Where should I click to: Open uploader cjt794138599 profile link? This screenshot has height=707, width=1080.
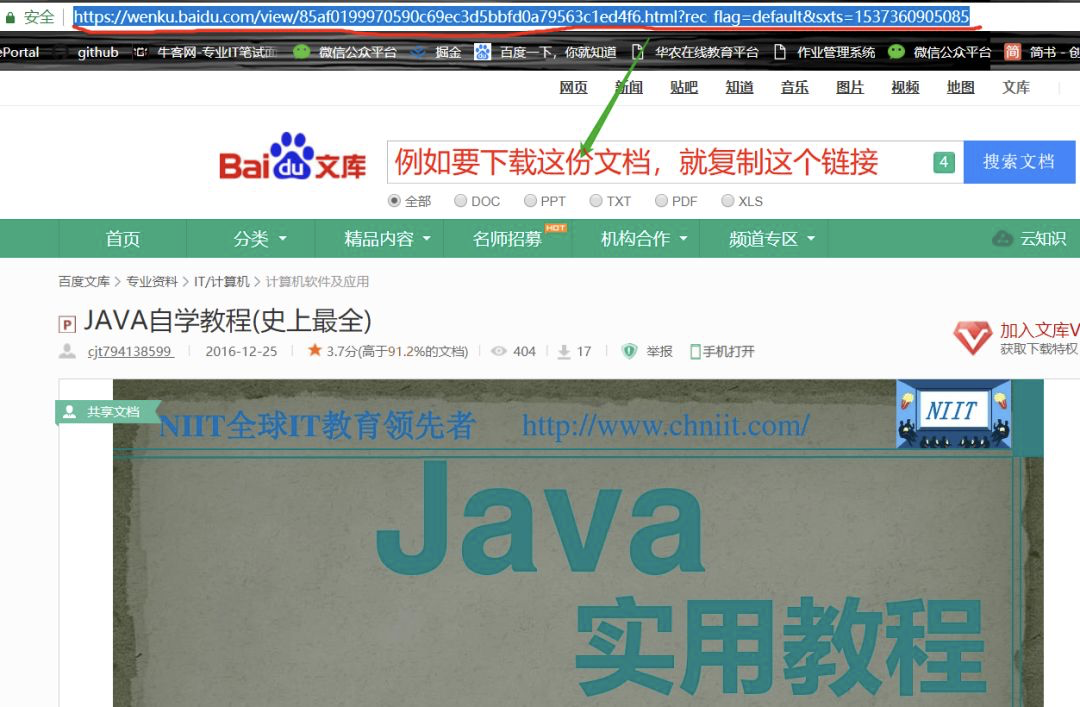tap(130, 351)
